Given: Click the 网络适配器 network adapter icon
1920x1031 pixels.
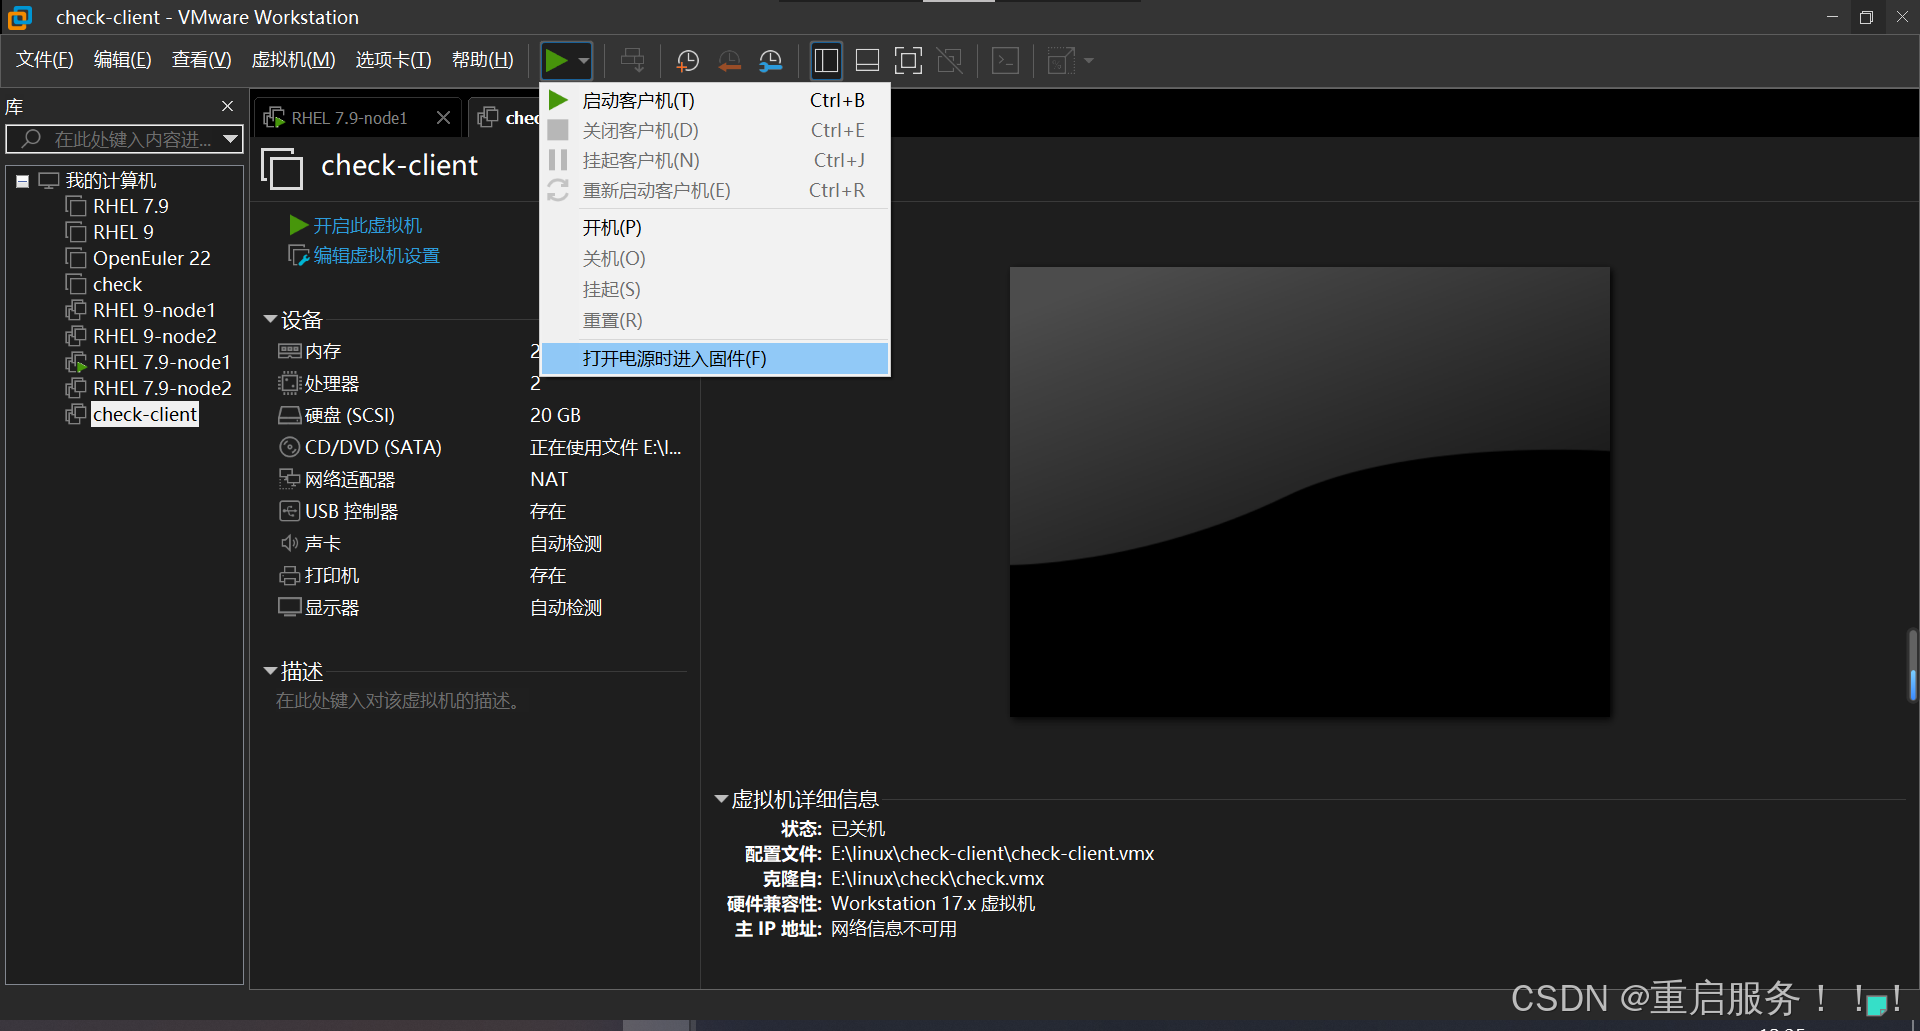Looking at the screenshot, I should coord(289,479).
